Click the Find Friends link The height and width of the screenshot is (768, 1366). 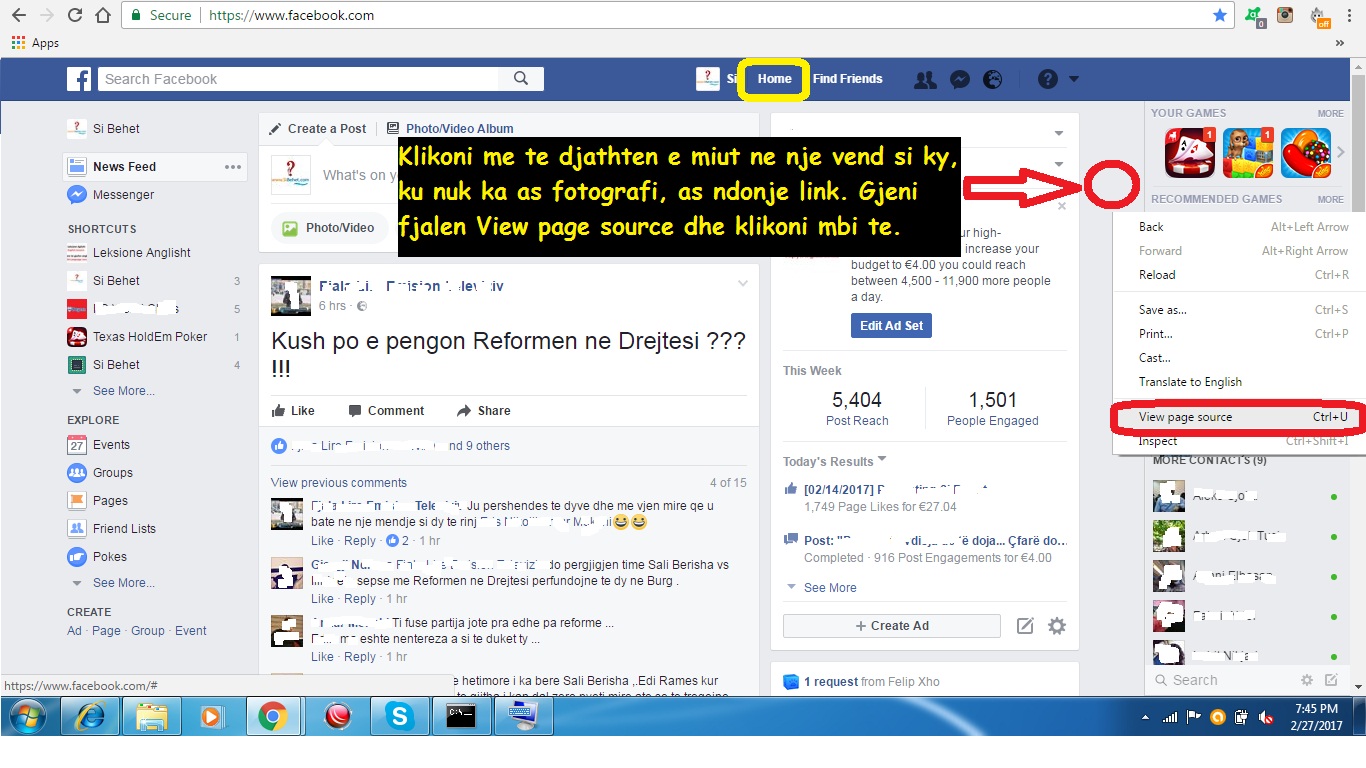coord(848,79)
